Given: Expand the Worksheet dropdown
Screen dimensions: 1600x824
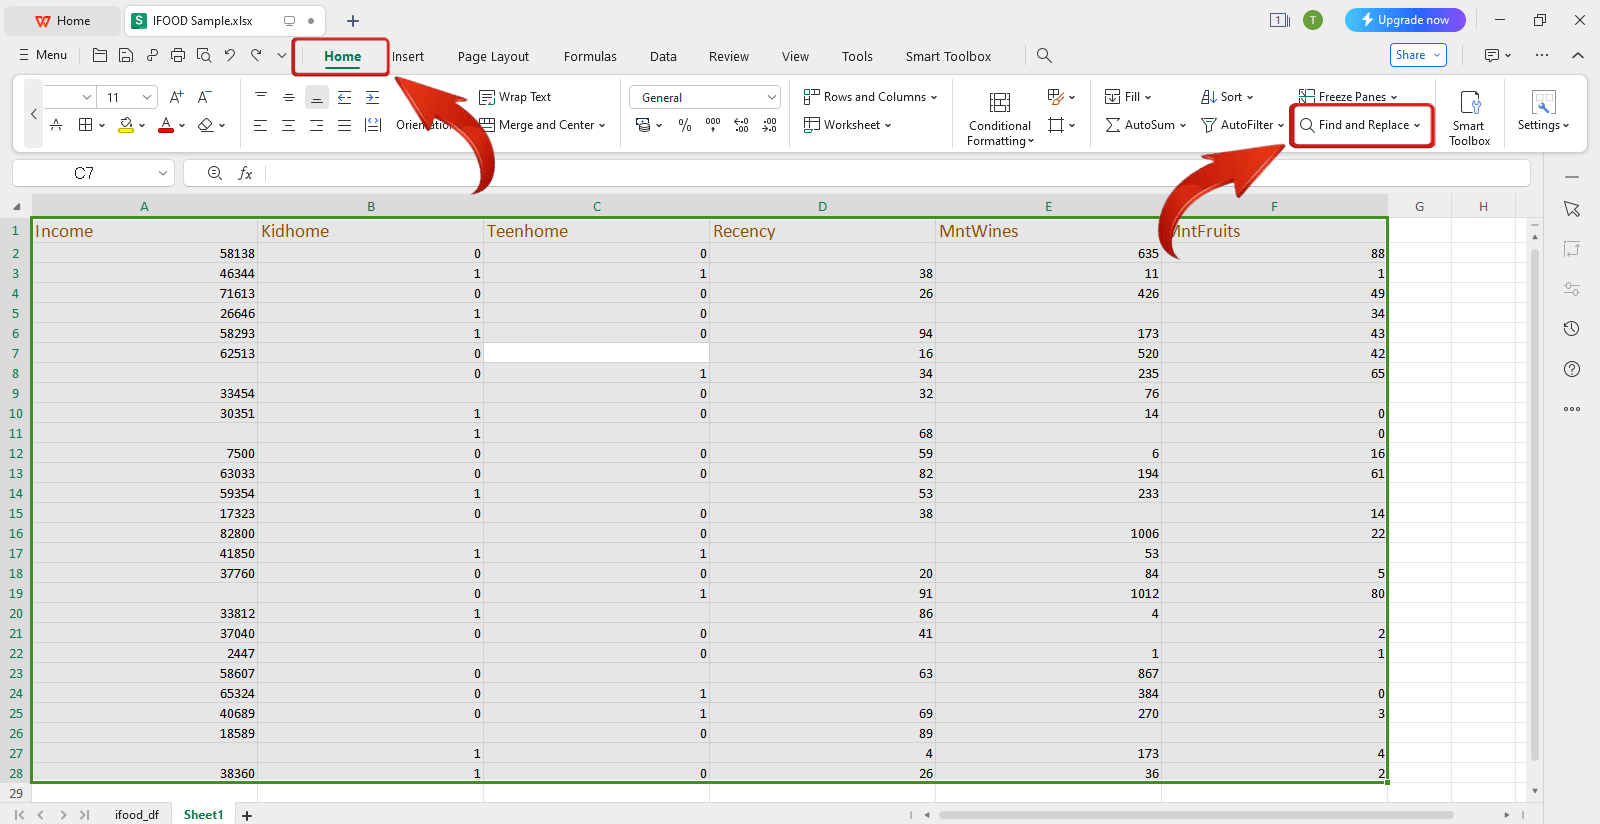Looking at the screenshot, I should point(888,125).
